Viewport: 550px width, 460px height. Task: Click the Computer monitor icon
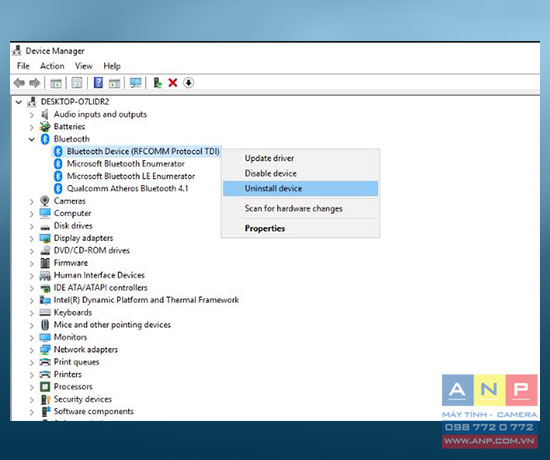click(45, 213)
